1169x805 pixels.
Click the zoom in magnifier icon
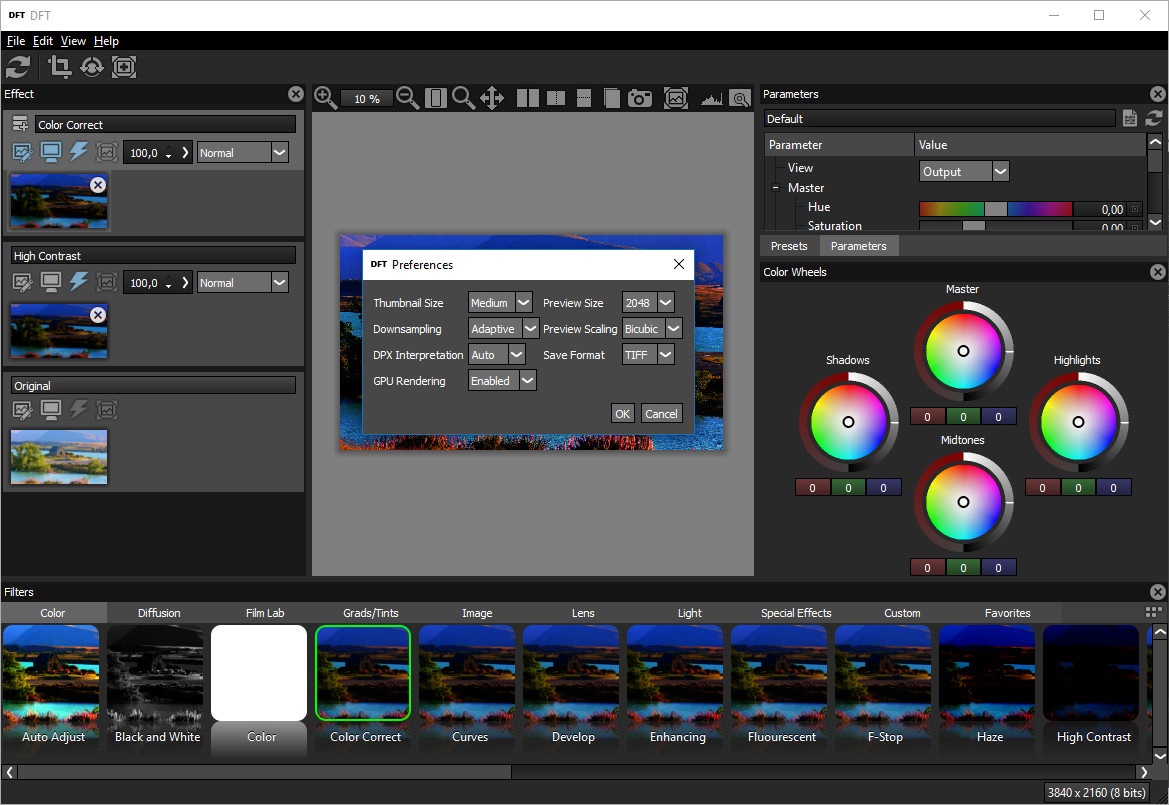pos(325,97)
